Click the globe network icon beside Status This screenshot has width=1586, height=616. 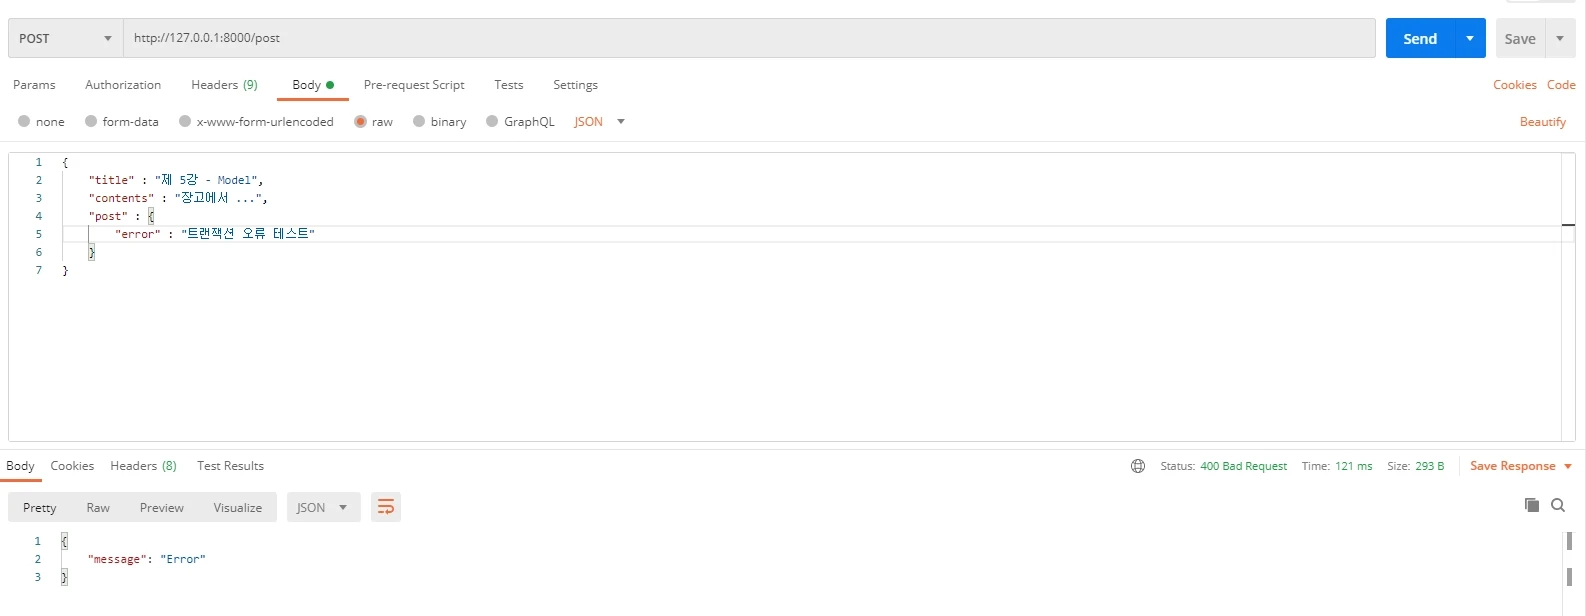(1137, 466)
